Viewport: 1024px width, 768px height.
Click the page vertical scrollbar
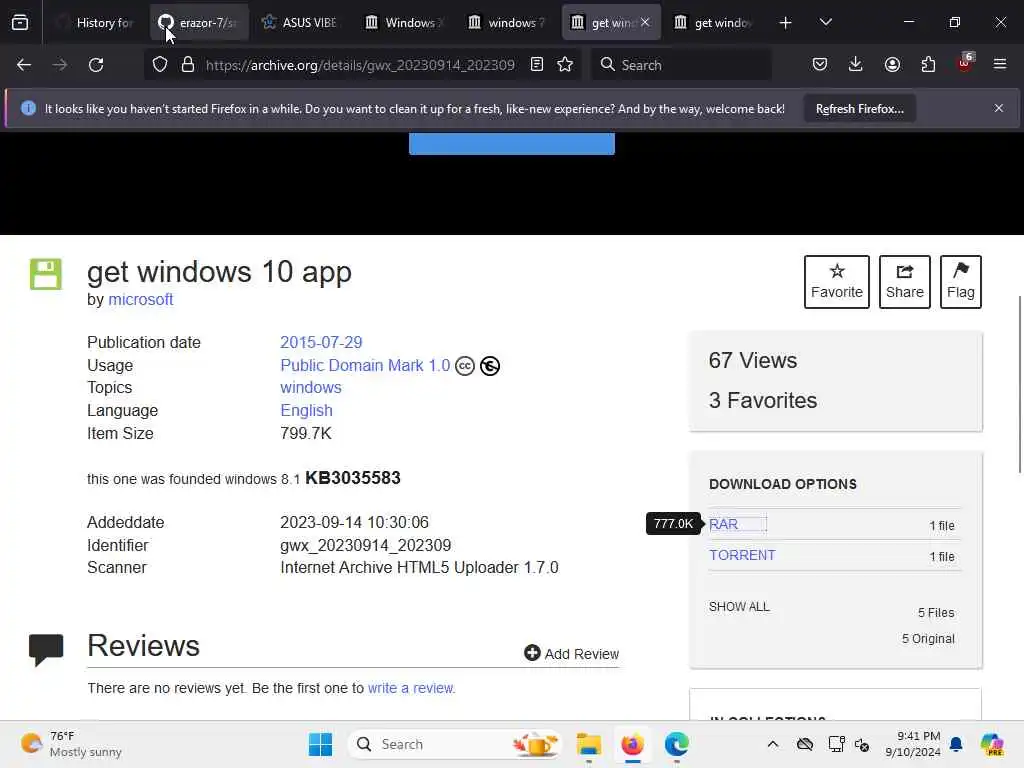[x=1019, y=384]
